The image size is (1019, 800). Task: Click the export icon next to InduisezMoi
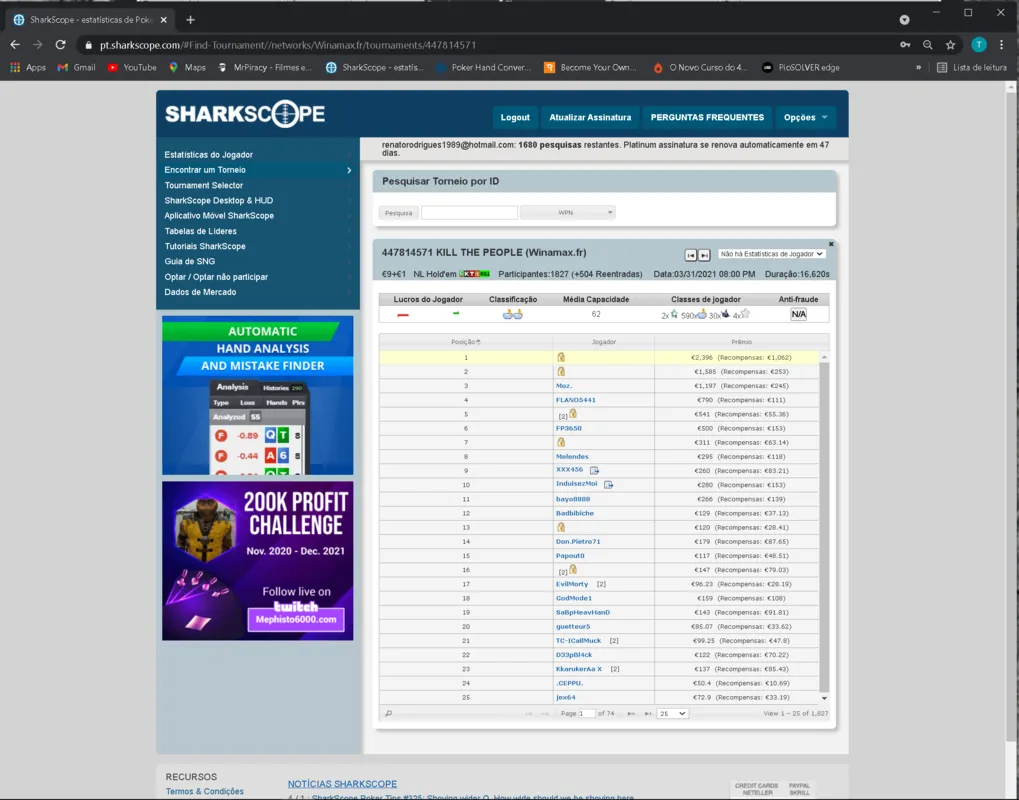point(608,484)
